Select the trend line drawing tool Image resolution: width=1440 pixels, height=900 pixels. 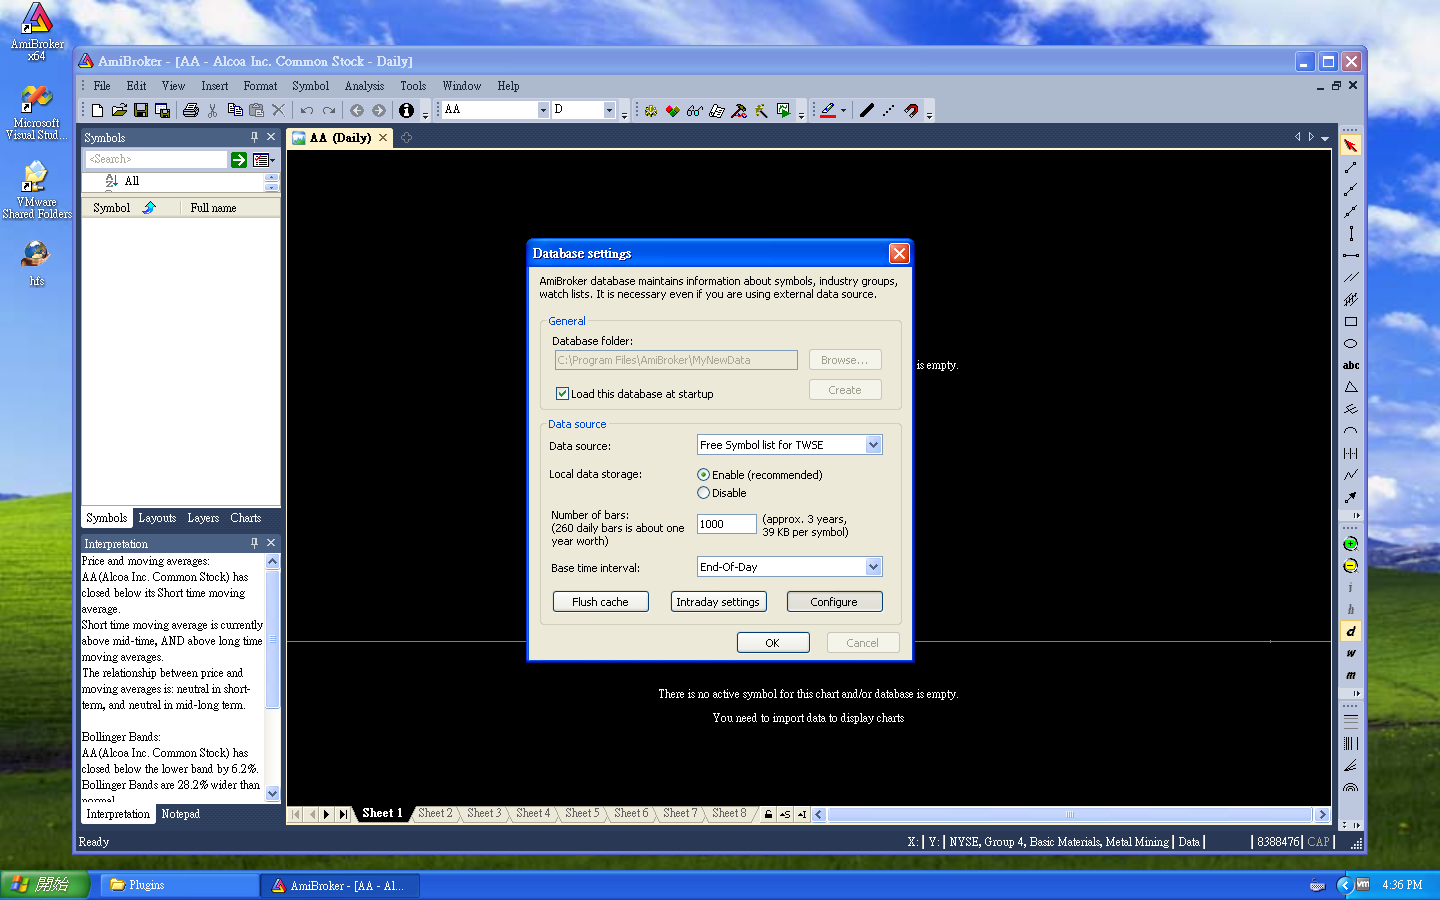(1351, 168)
